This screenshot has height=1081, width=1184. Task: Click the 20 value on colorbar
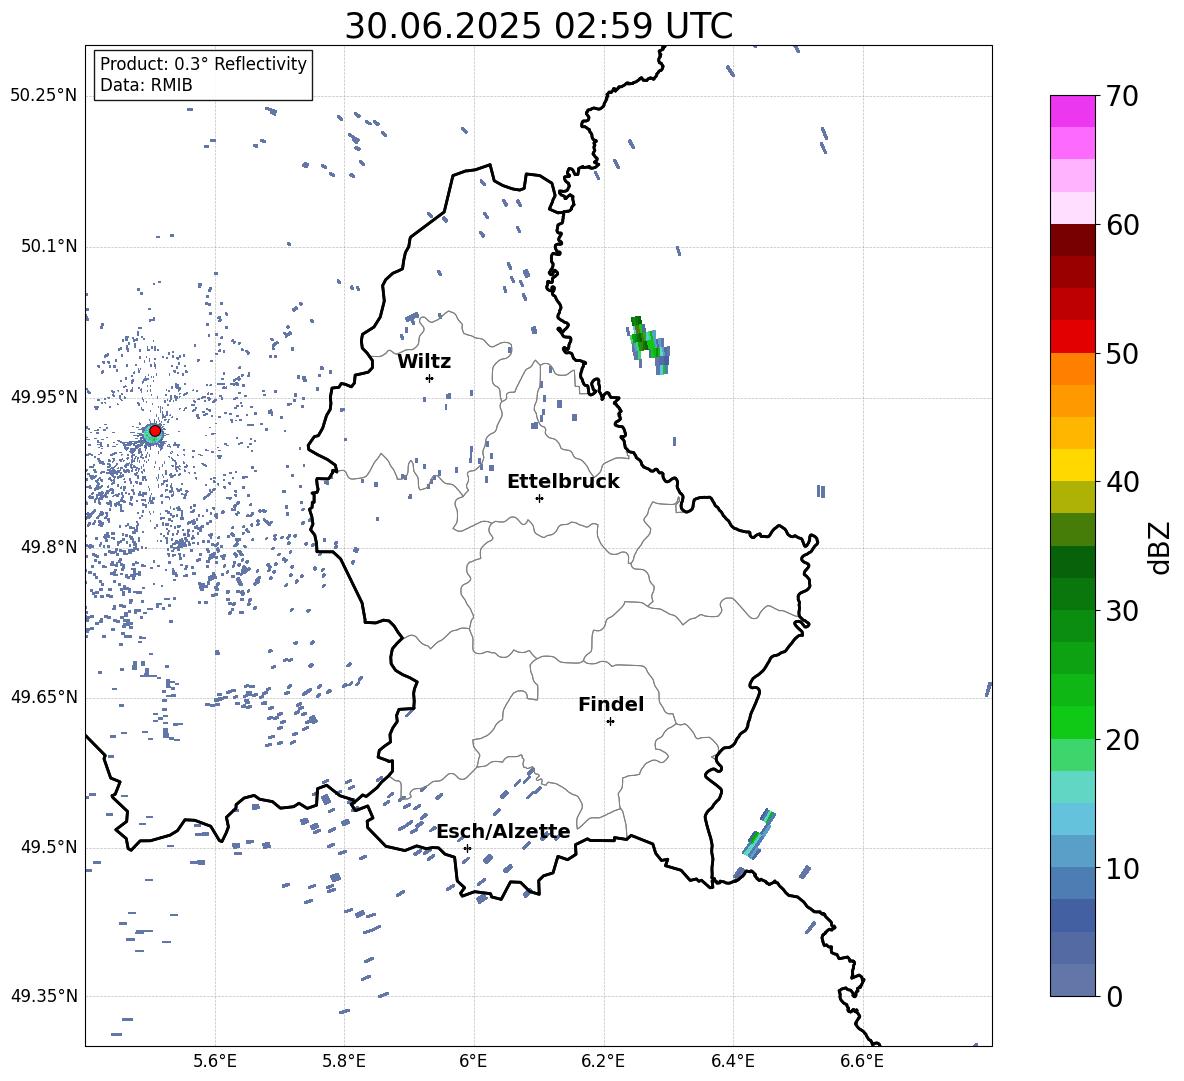point(1122,740)
